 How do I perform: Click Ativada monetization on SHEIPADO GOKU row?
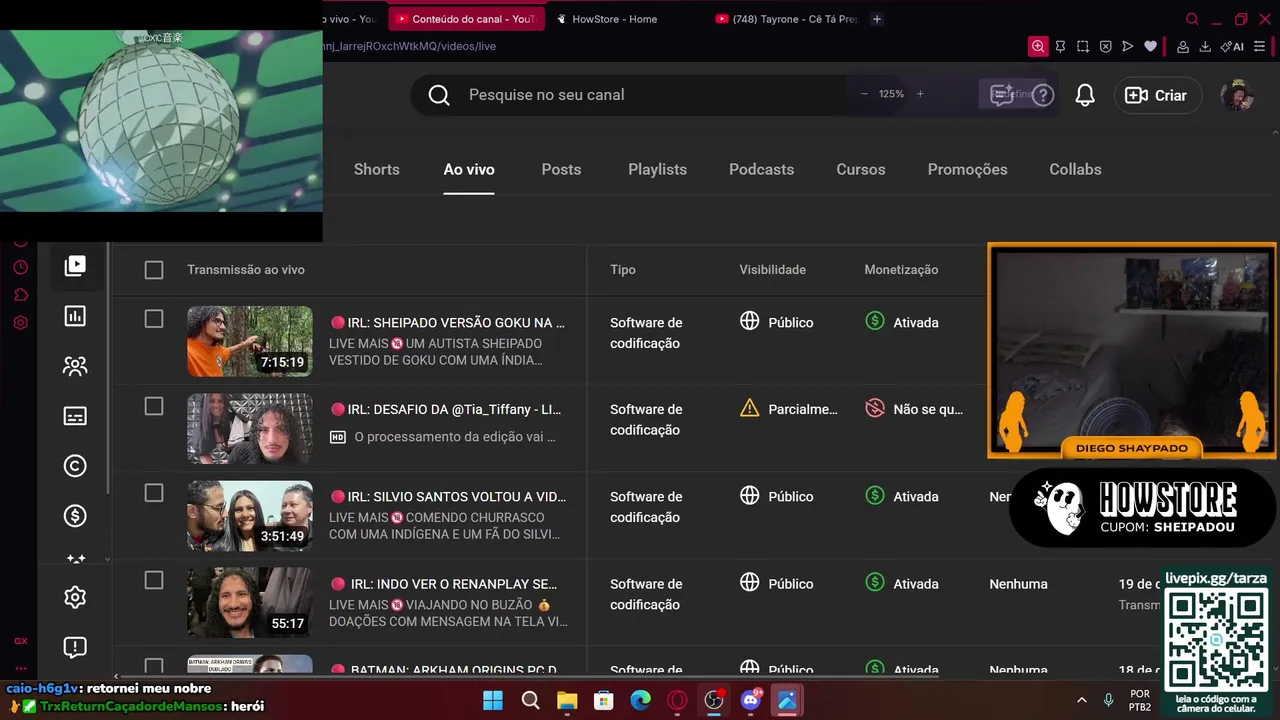tap(902, 322)
